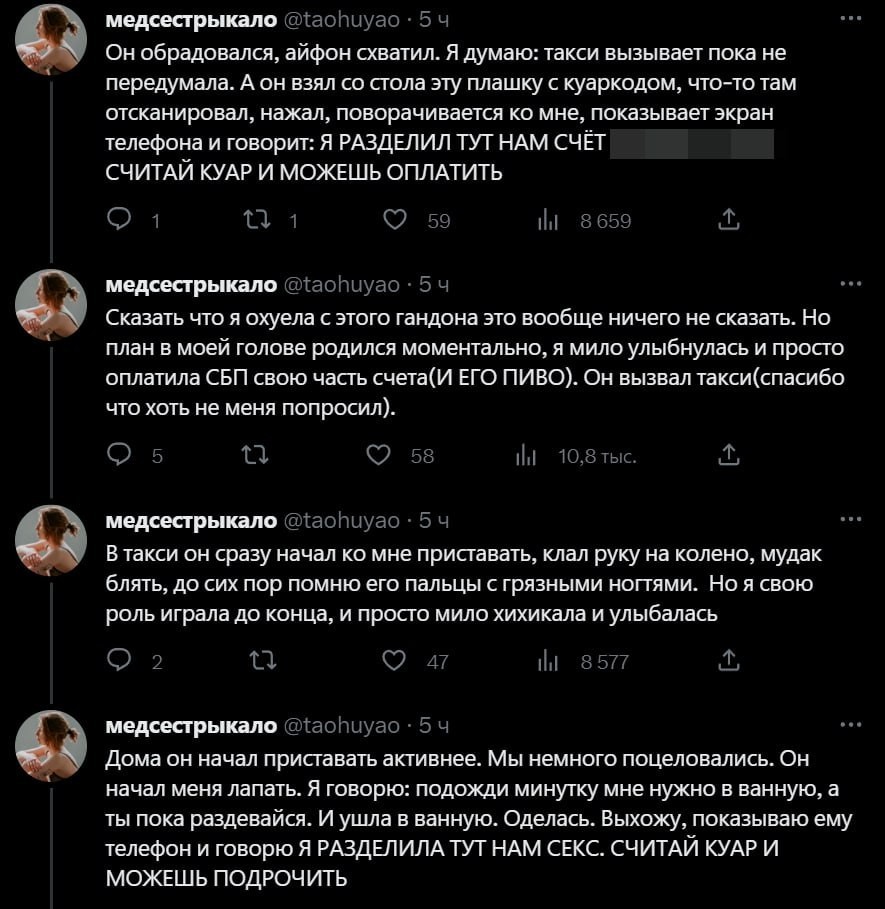The height and width of the screenshot is (909, 885).
Task: Open the tweet text starting with 'Дома он начал'
Action: tap(479, 819)
